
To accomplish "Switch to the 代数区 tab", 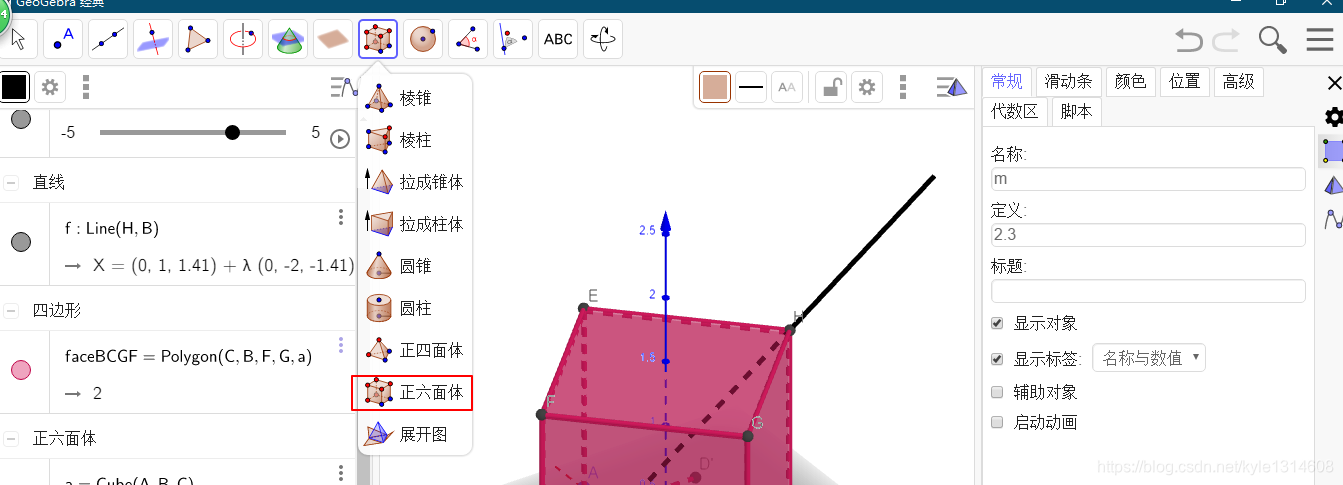I will tap(1015, 111).
